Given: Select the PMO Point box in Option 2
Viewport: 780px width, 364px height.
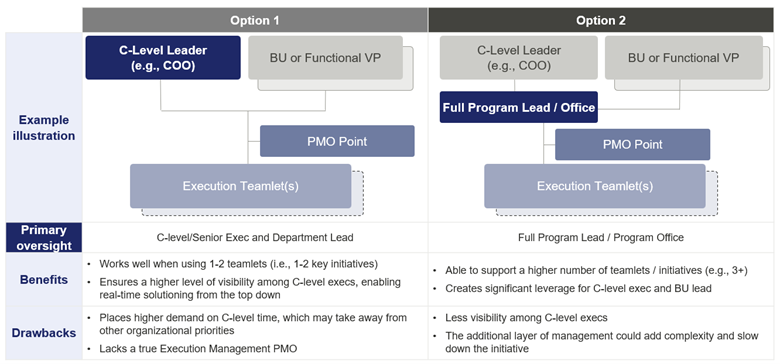Looking at the screenshot, I should point(632,145).
